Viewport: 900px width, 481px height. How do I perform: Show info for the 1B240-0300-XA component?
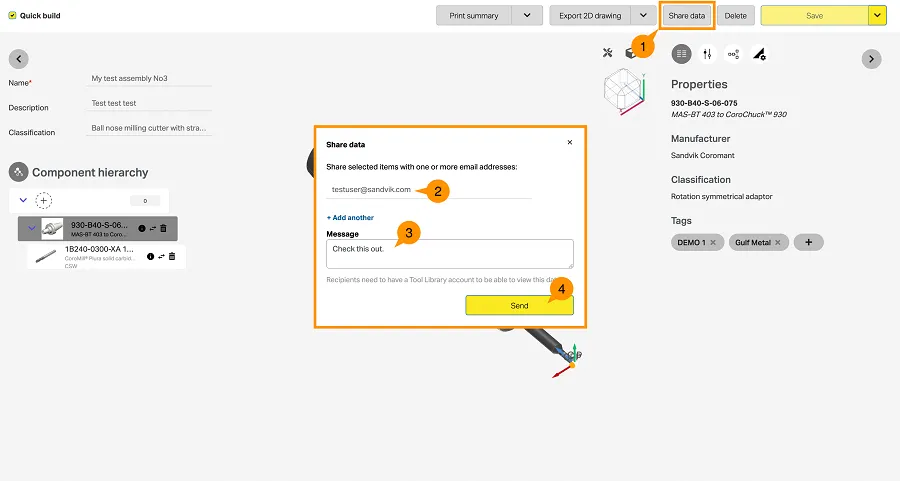click(x=150, y=257)
